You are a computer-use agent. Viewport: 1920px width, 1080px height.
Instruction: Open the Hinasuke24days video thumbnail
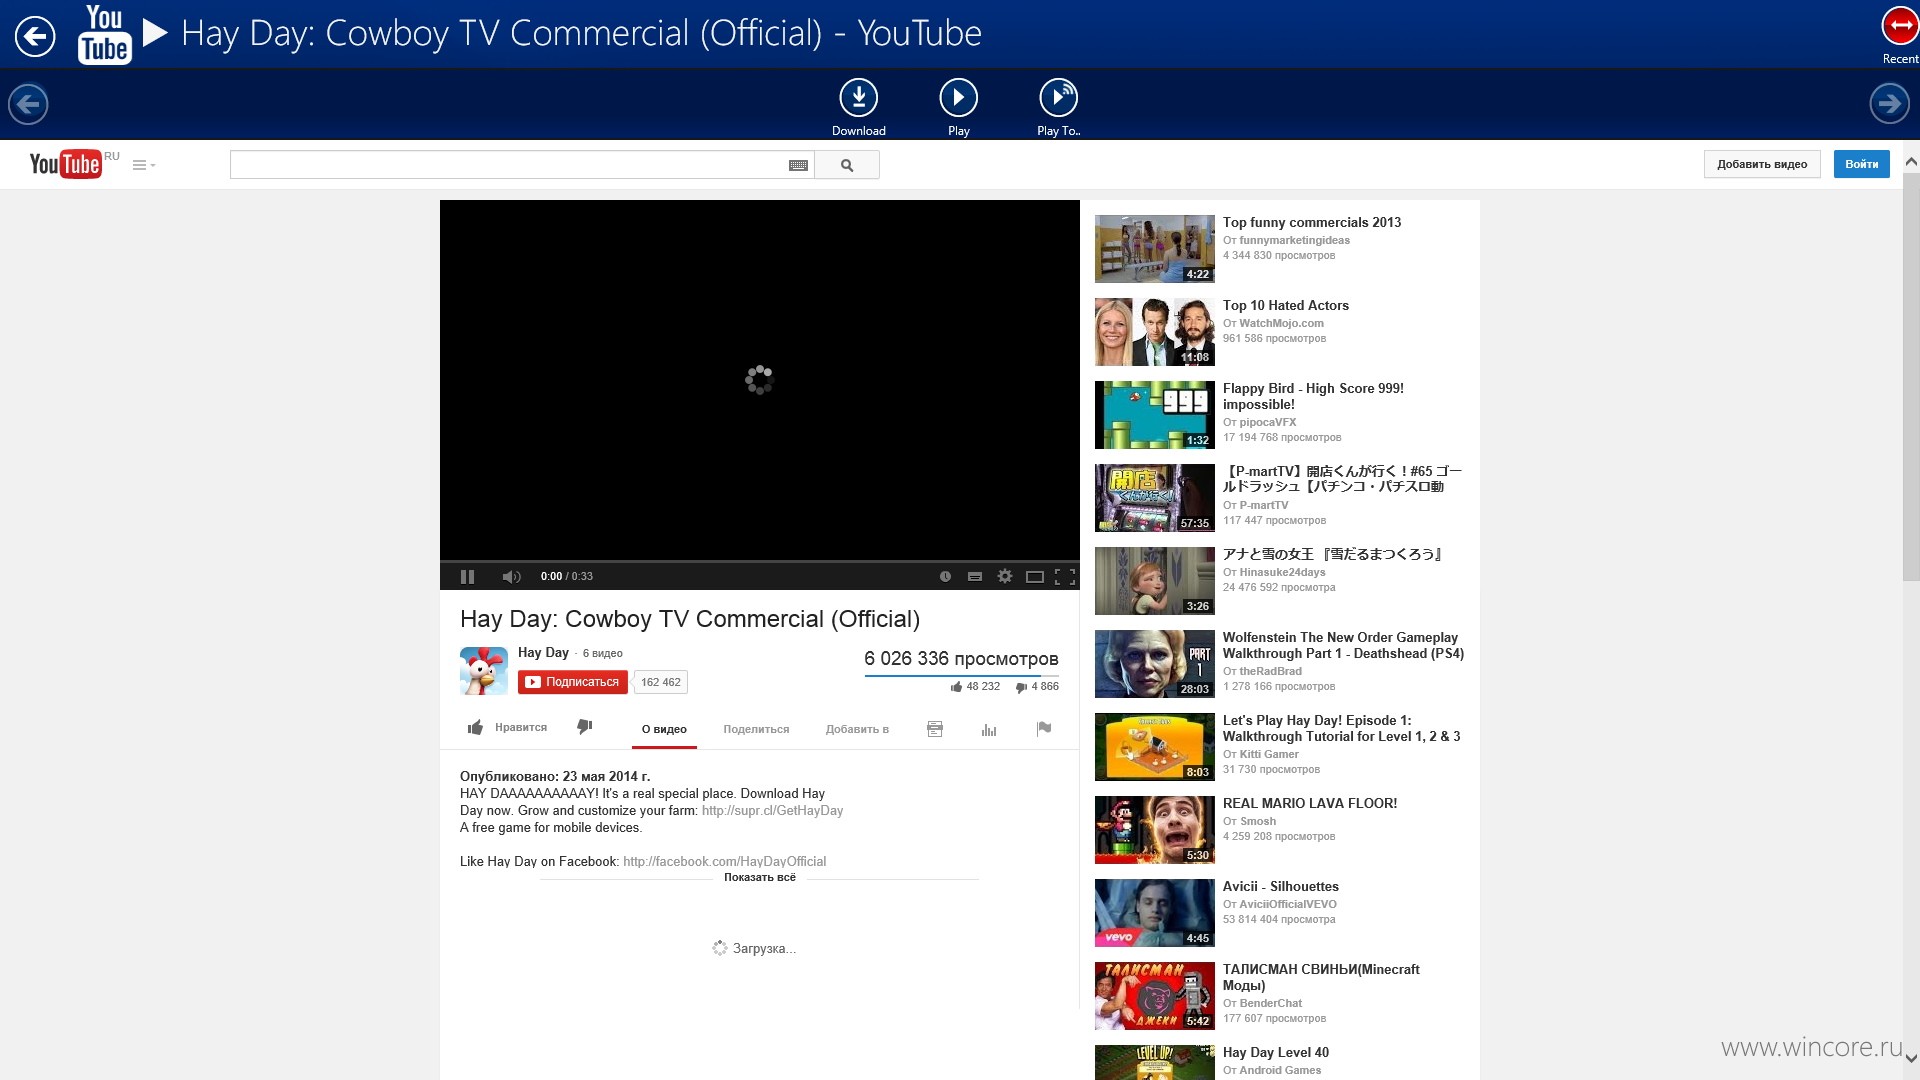tap(1155, 581)
